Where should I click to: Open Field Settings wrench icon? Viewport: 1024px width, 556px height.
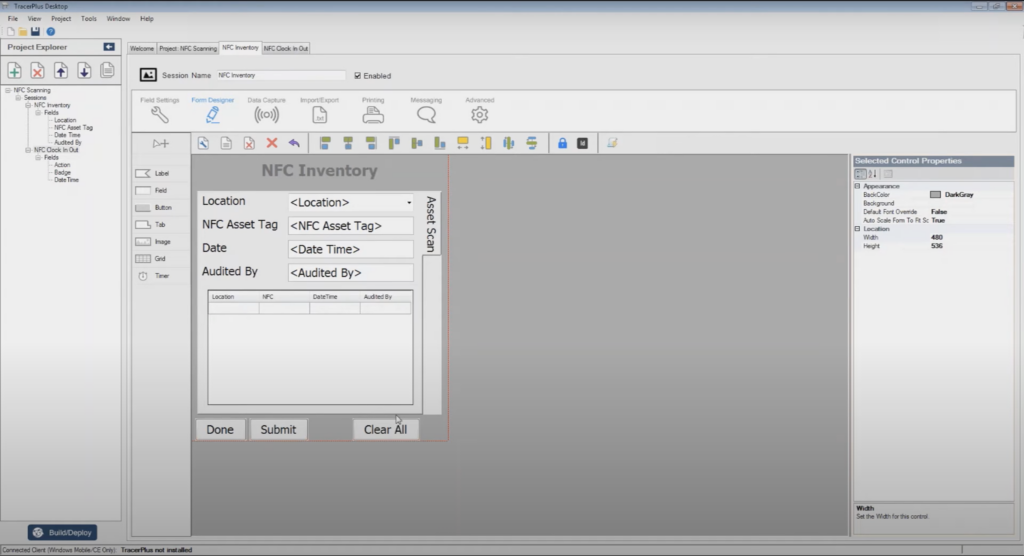pyautogui.click(x=160, y=115)
